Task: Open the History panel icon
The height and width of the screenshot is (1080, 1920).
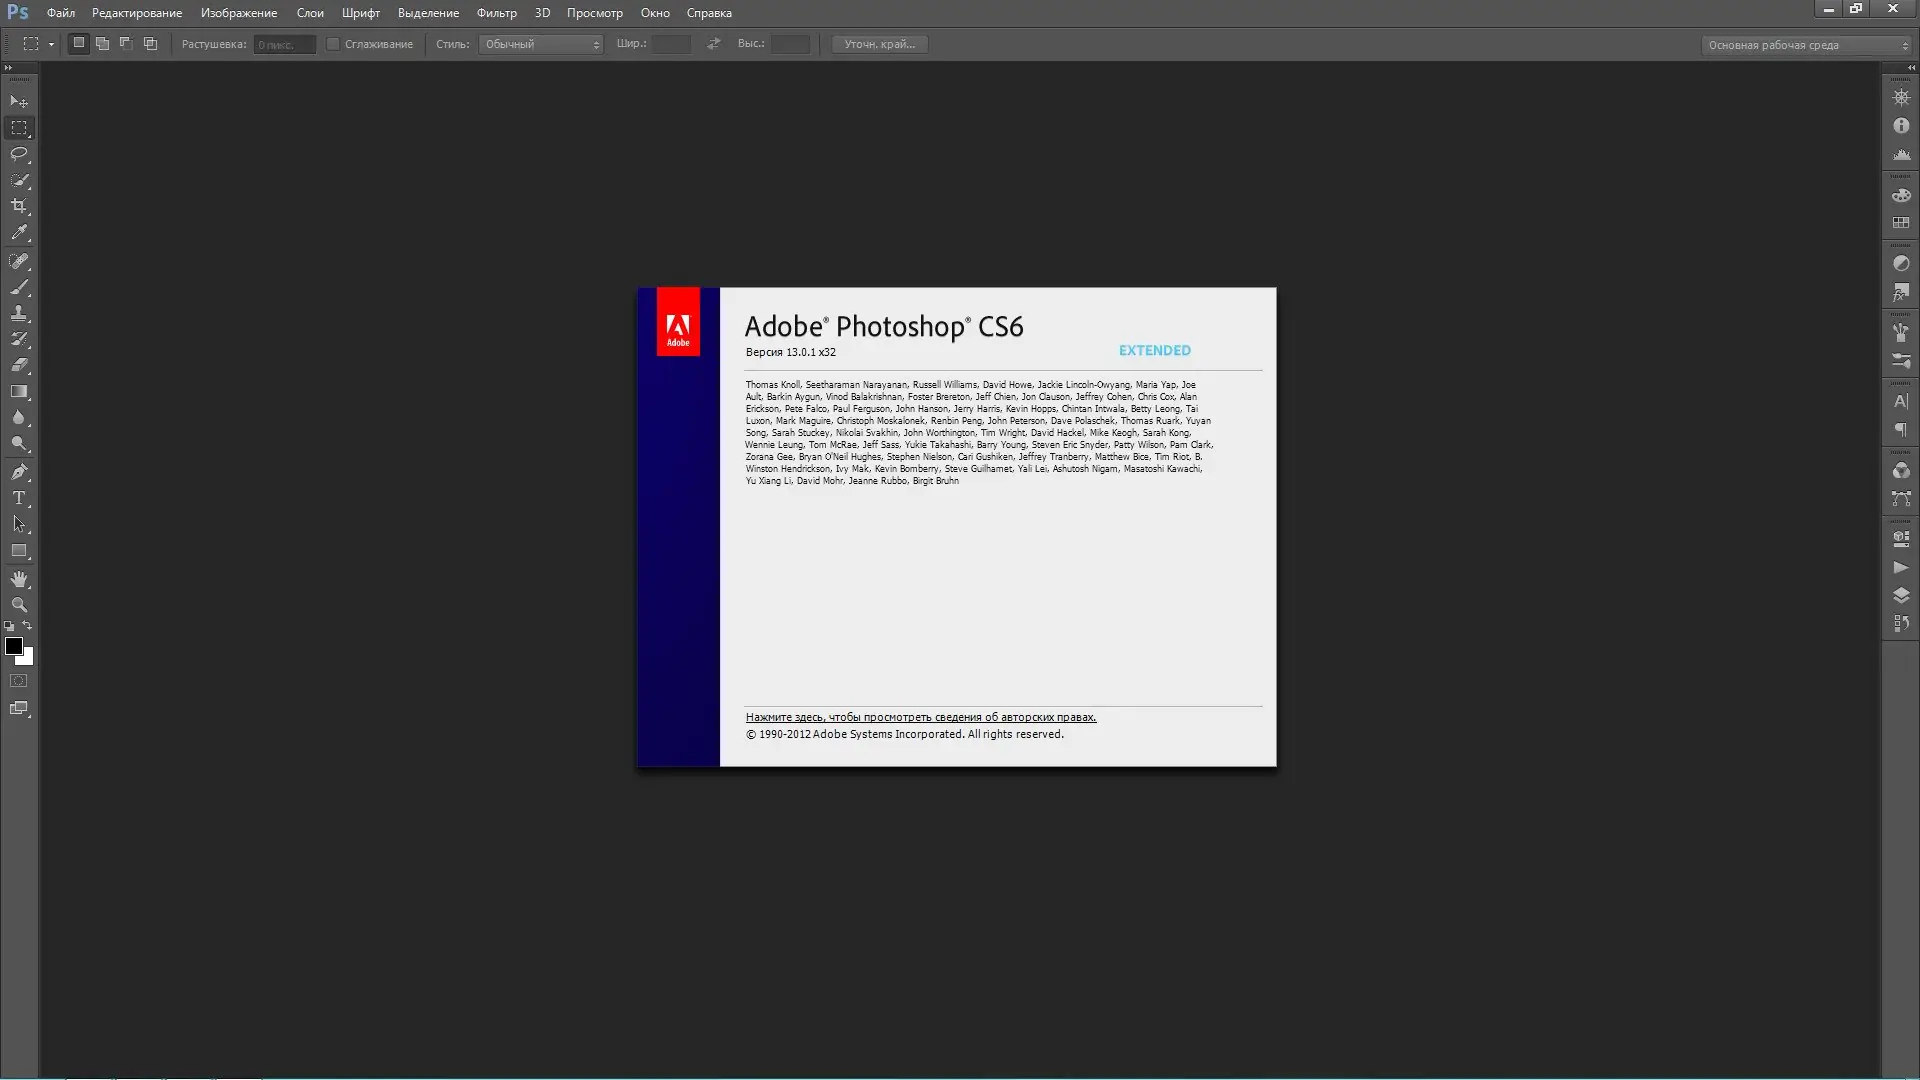Action: pos(1901,623)
